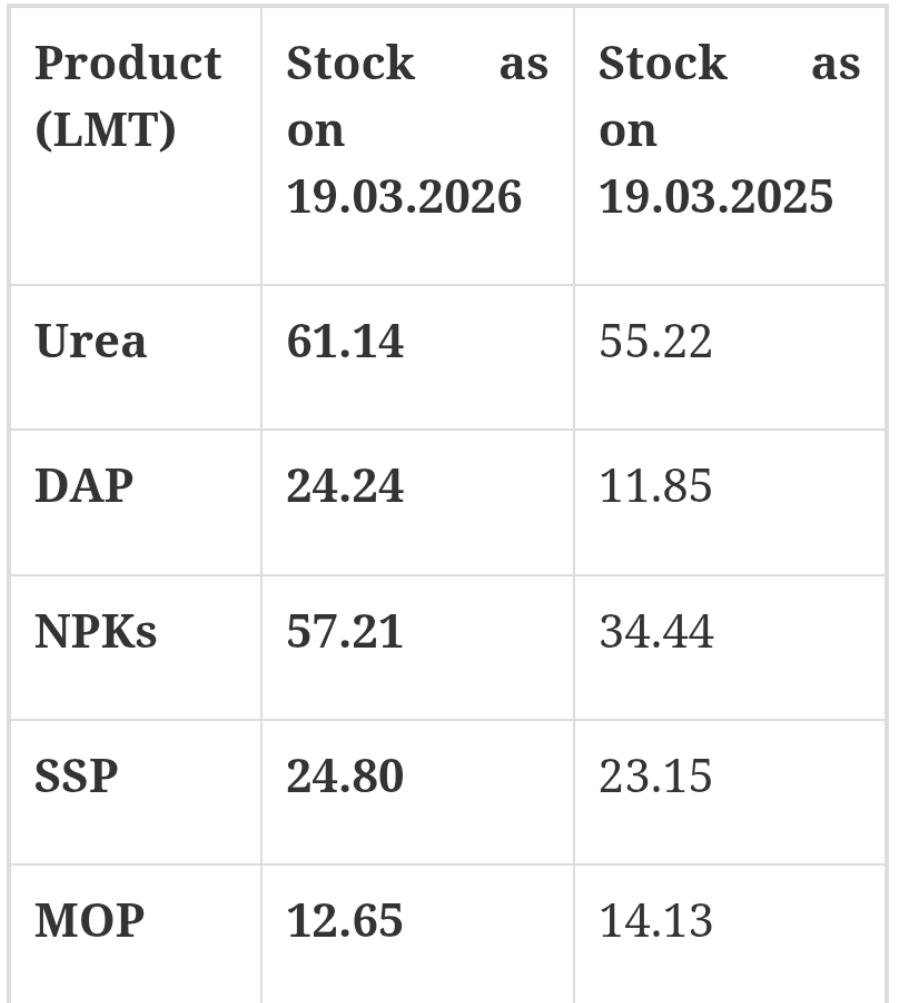The height and width of the screenshot is (1003, 902).
Task: Click the 19.03.2025 date in header
Action: tap(716, 196)
